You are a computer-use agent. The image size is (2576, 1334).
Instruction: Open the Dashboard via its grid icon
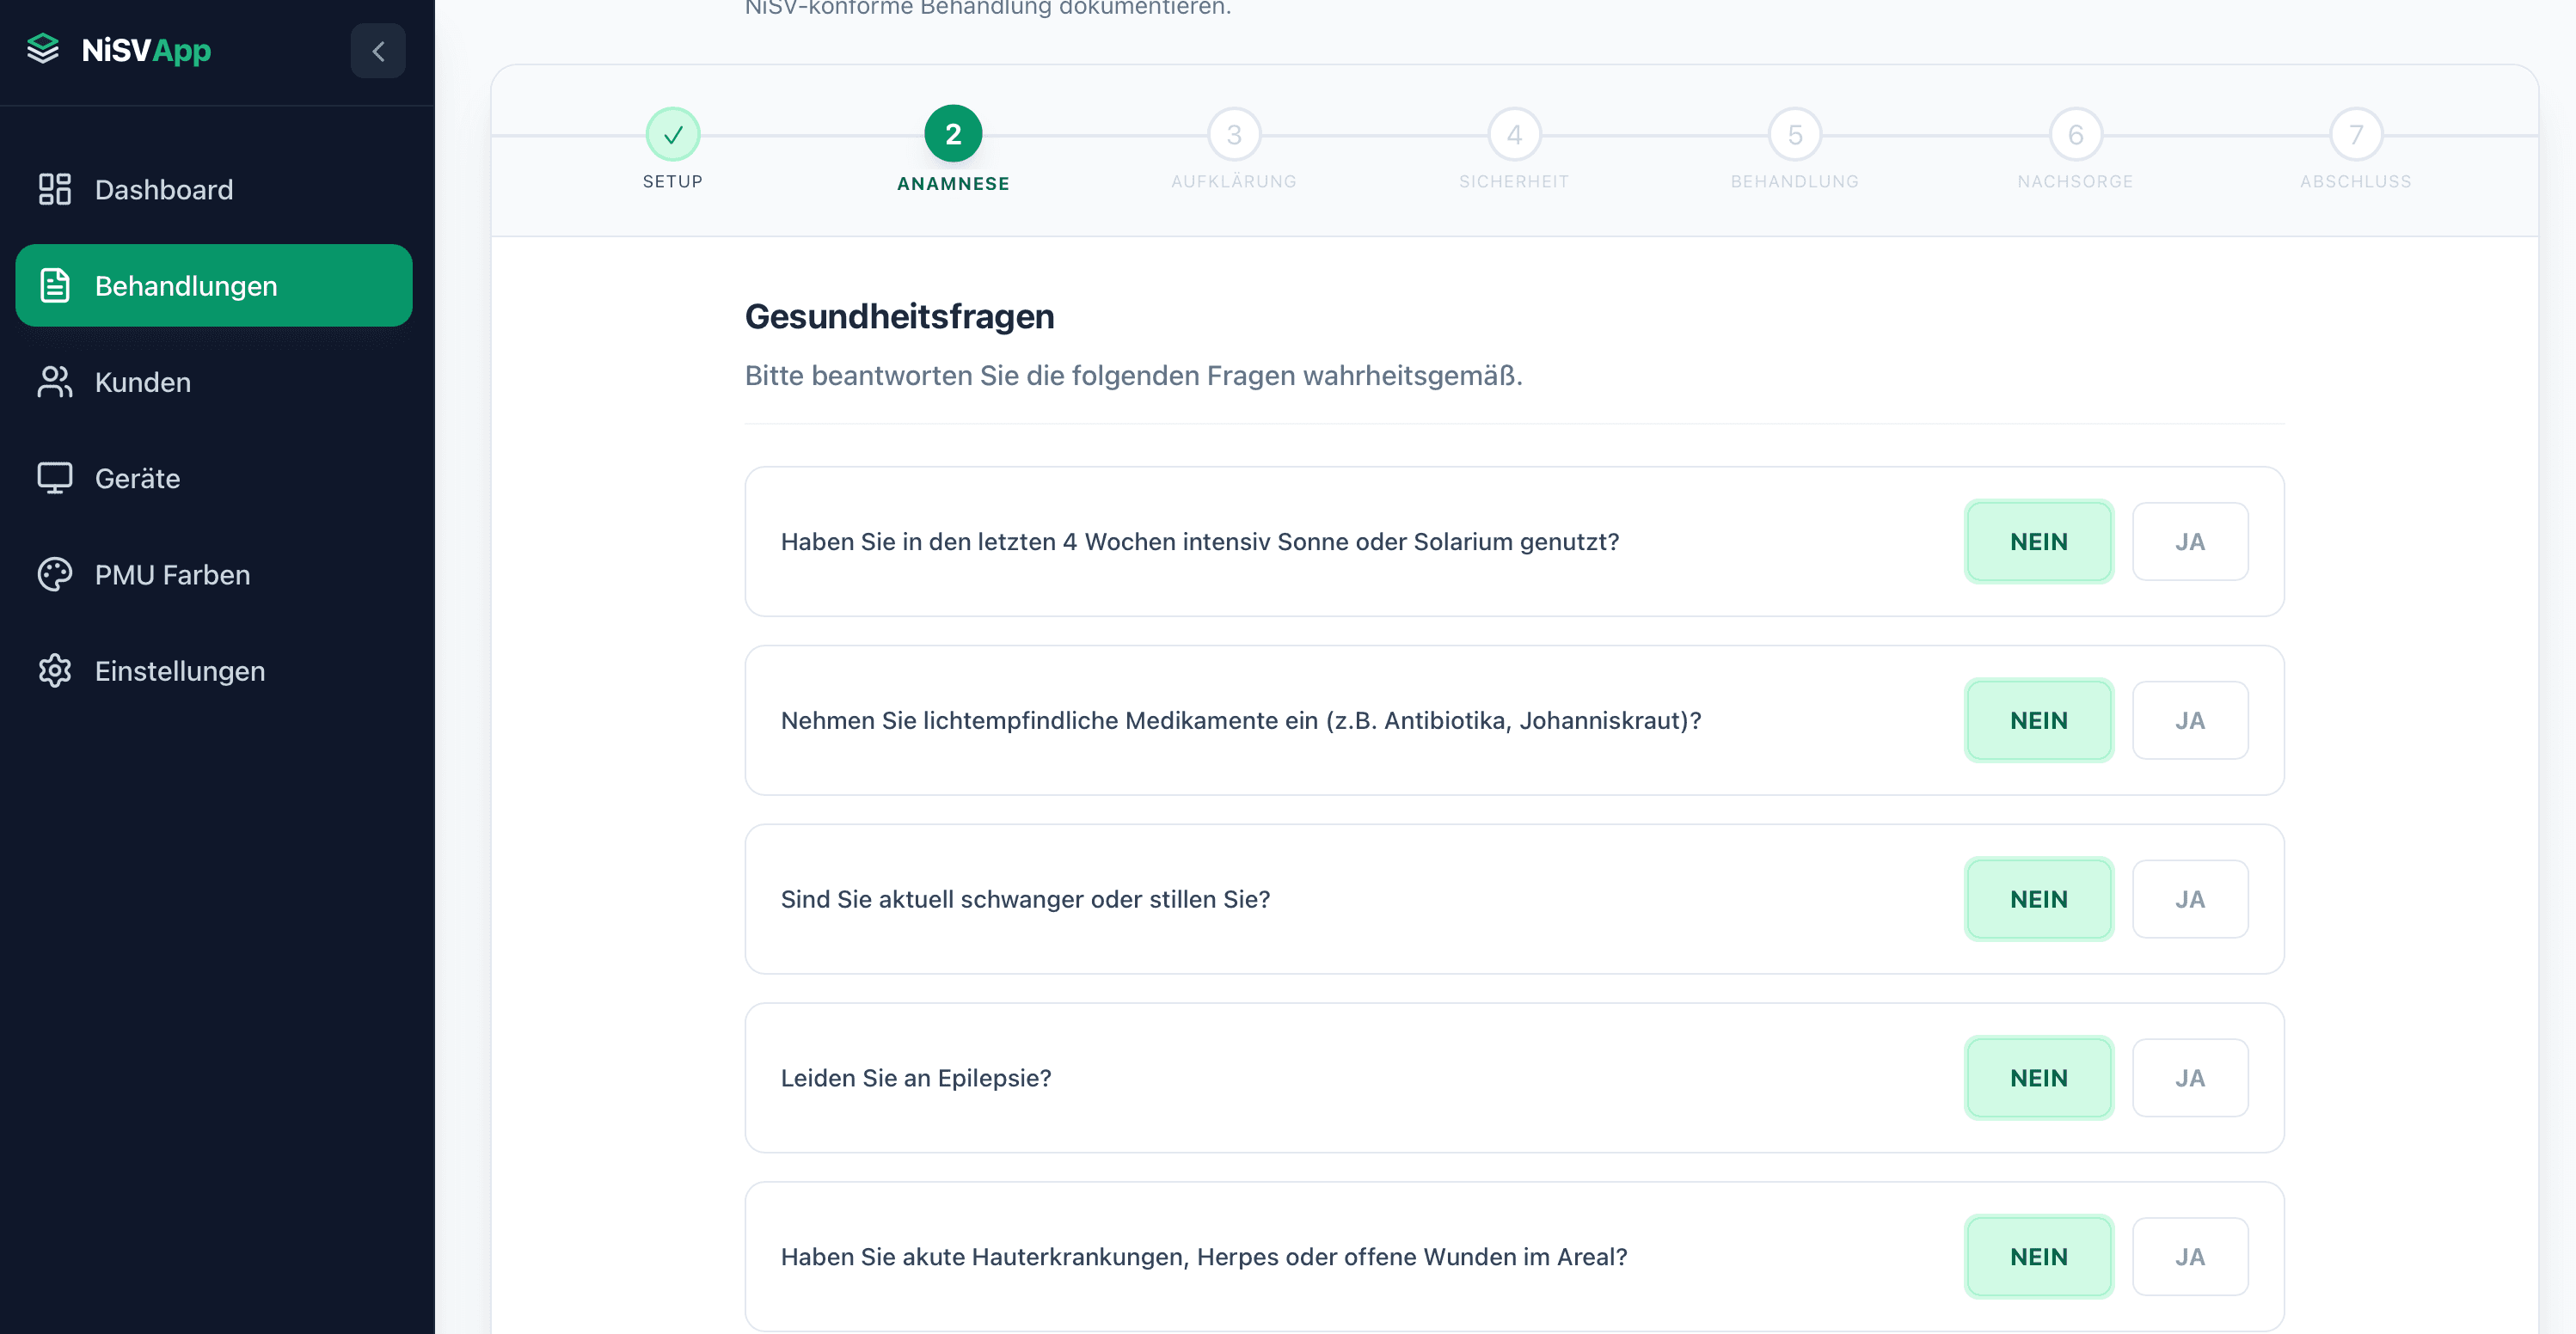click(54, 189)
